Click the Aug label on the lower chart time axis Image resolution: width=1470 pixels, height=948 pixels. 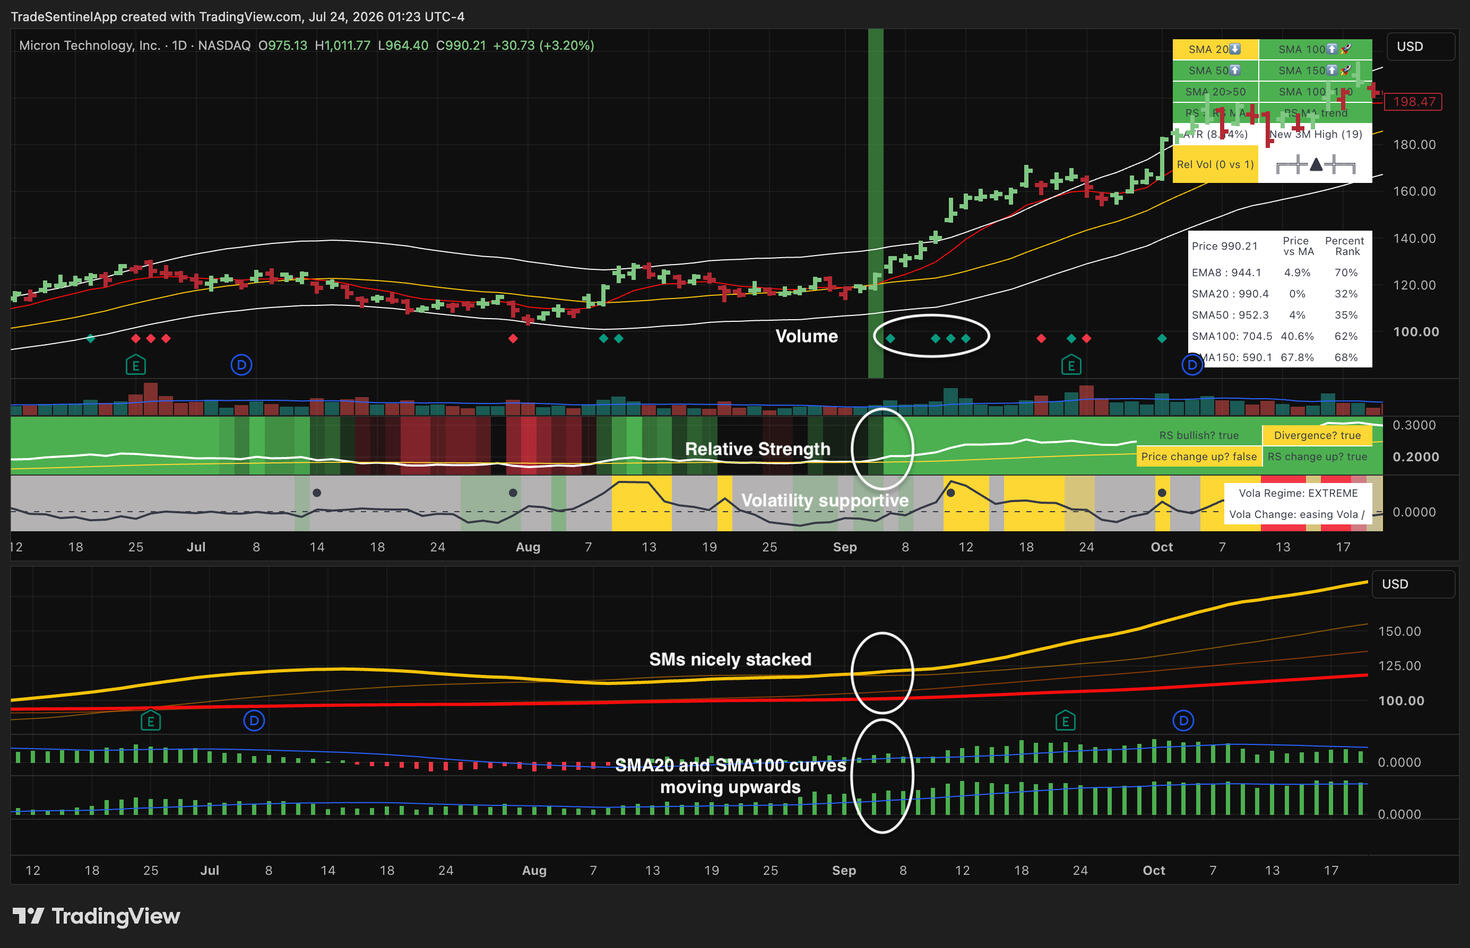coord(534,870)
